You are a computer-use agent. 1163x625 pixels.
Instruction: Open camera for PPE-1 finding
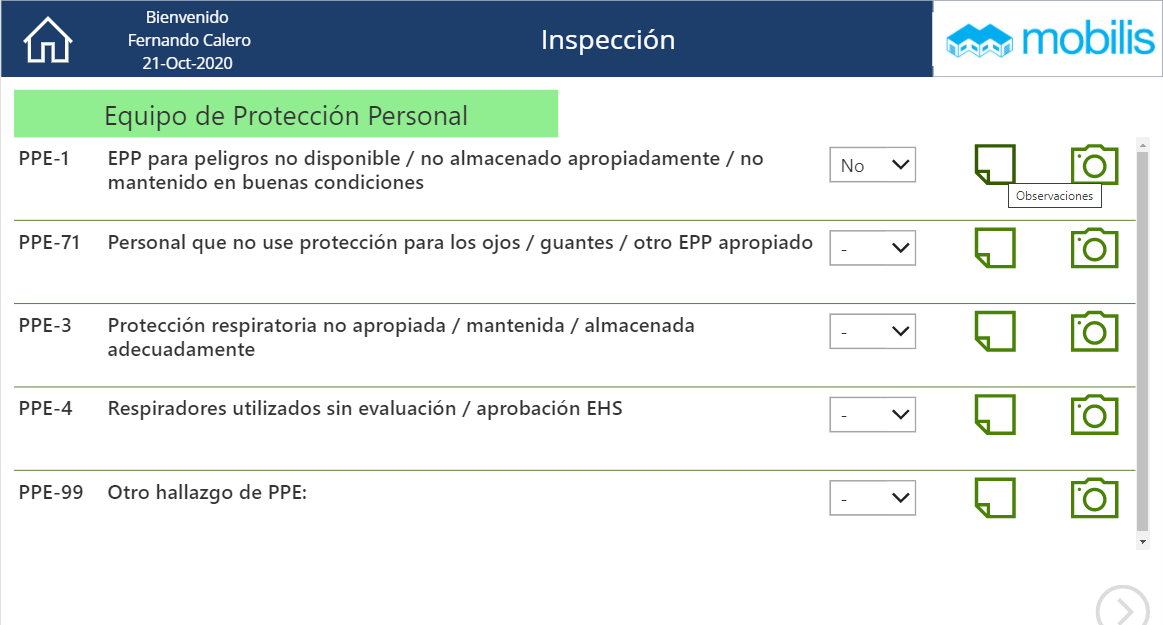pos(1094,164)
